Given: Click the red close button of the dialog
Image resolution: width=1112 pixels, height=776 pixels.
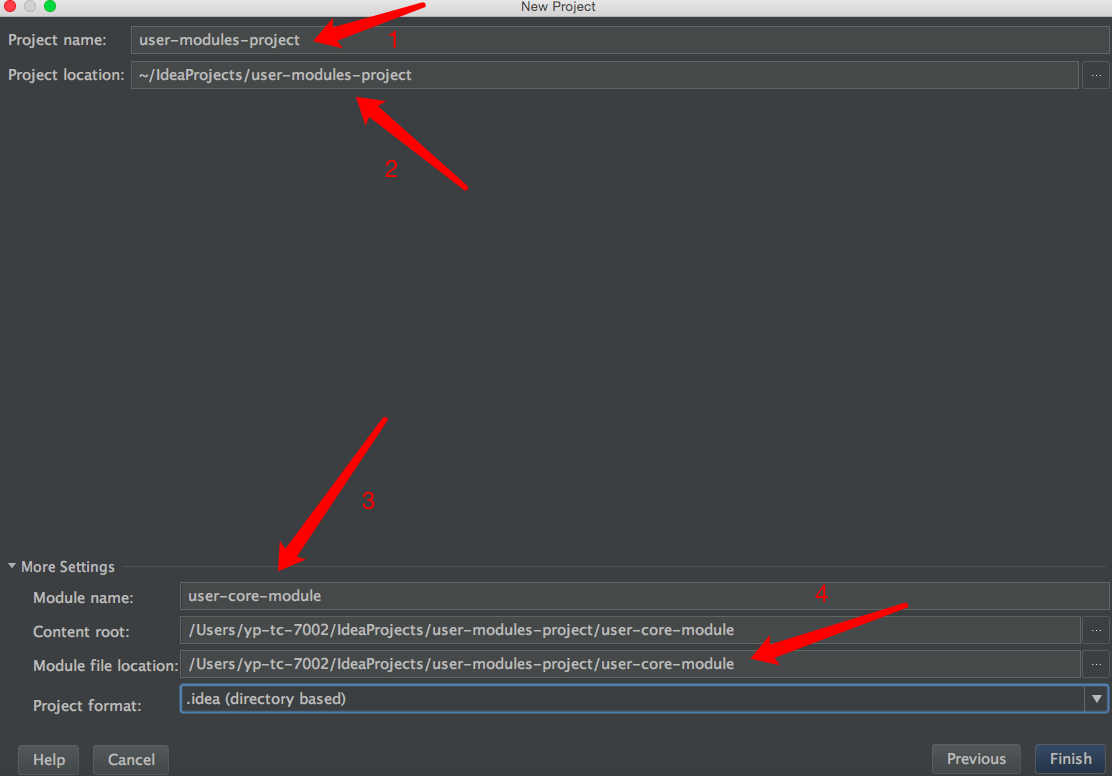Looking at the screenshot, I should pyautogui.click(x=10, y=6).
